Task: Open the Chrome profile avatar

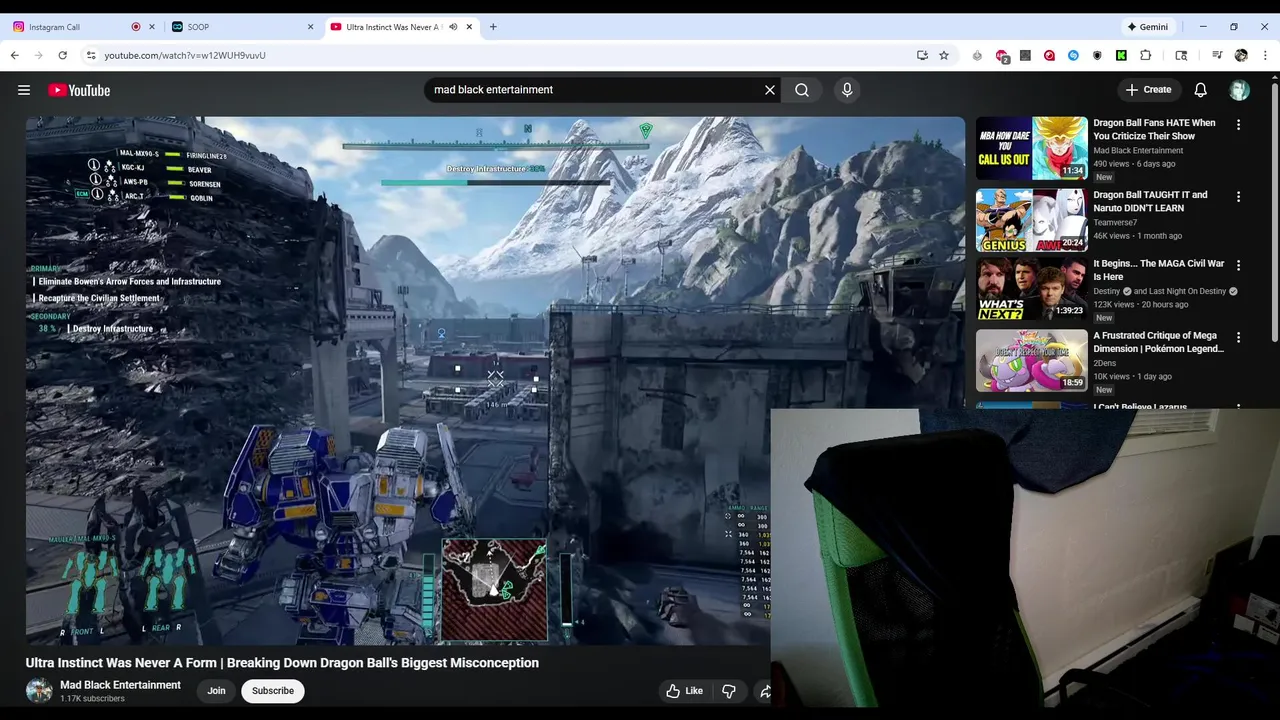Action: 1241,55
